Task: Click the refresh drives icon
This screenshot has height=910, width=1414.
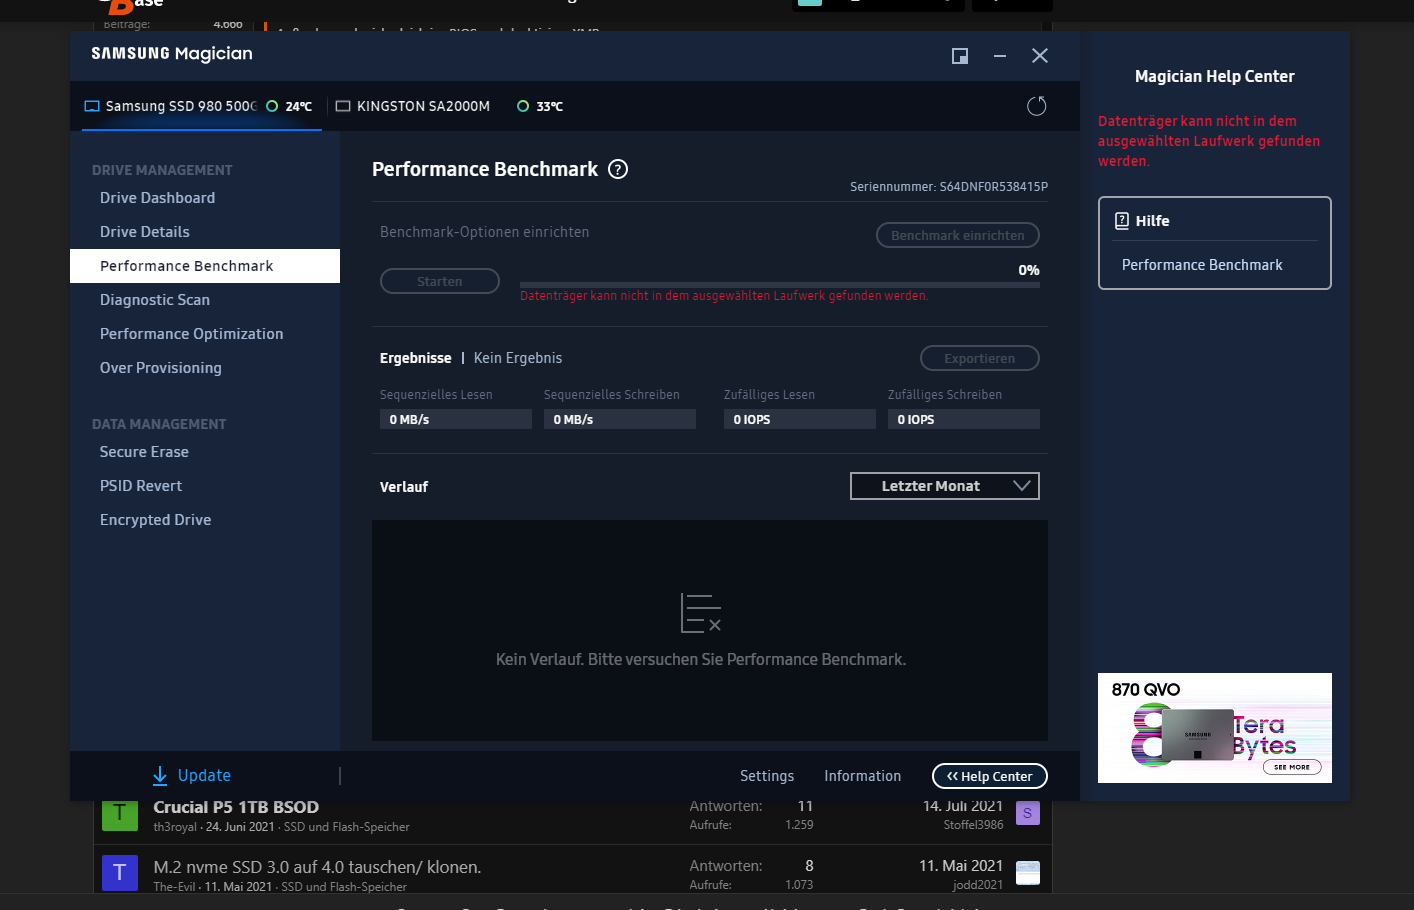Action: coord(1037,106)
